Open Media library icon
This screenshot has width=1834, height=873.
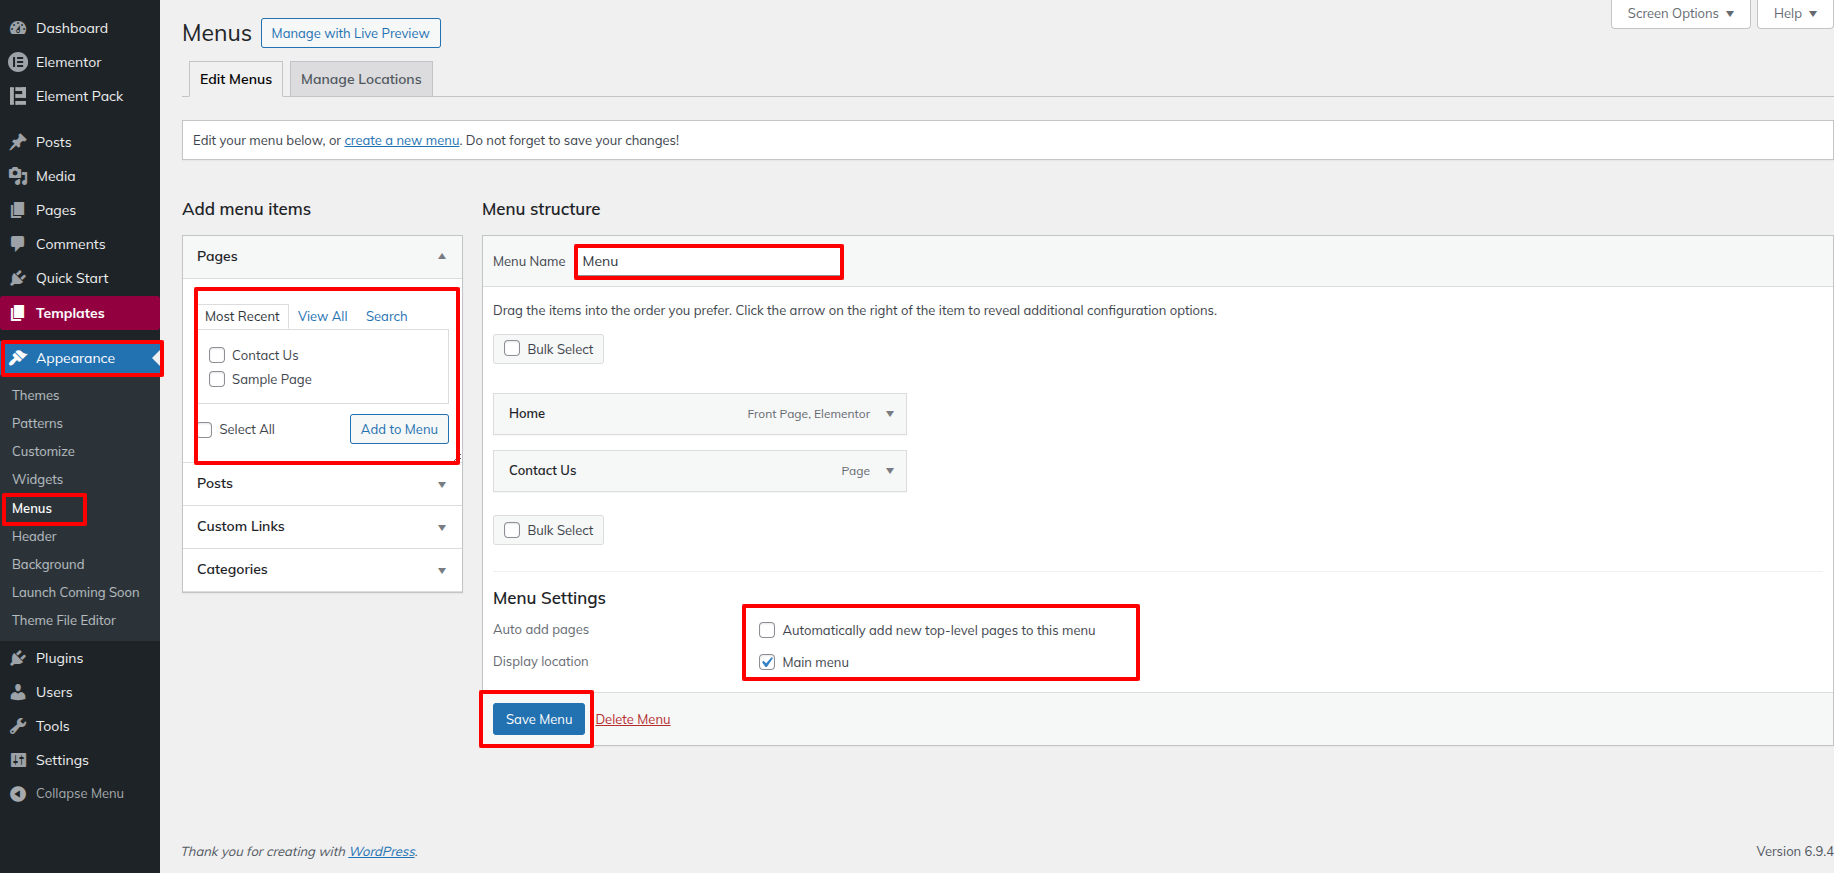tap(18, 176)
